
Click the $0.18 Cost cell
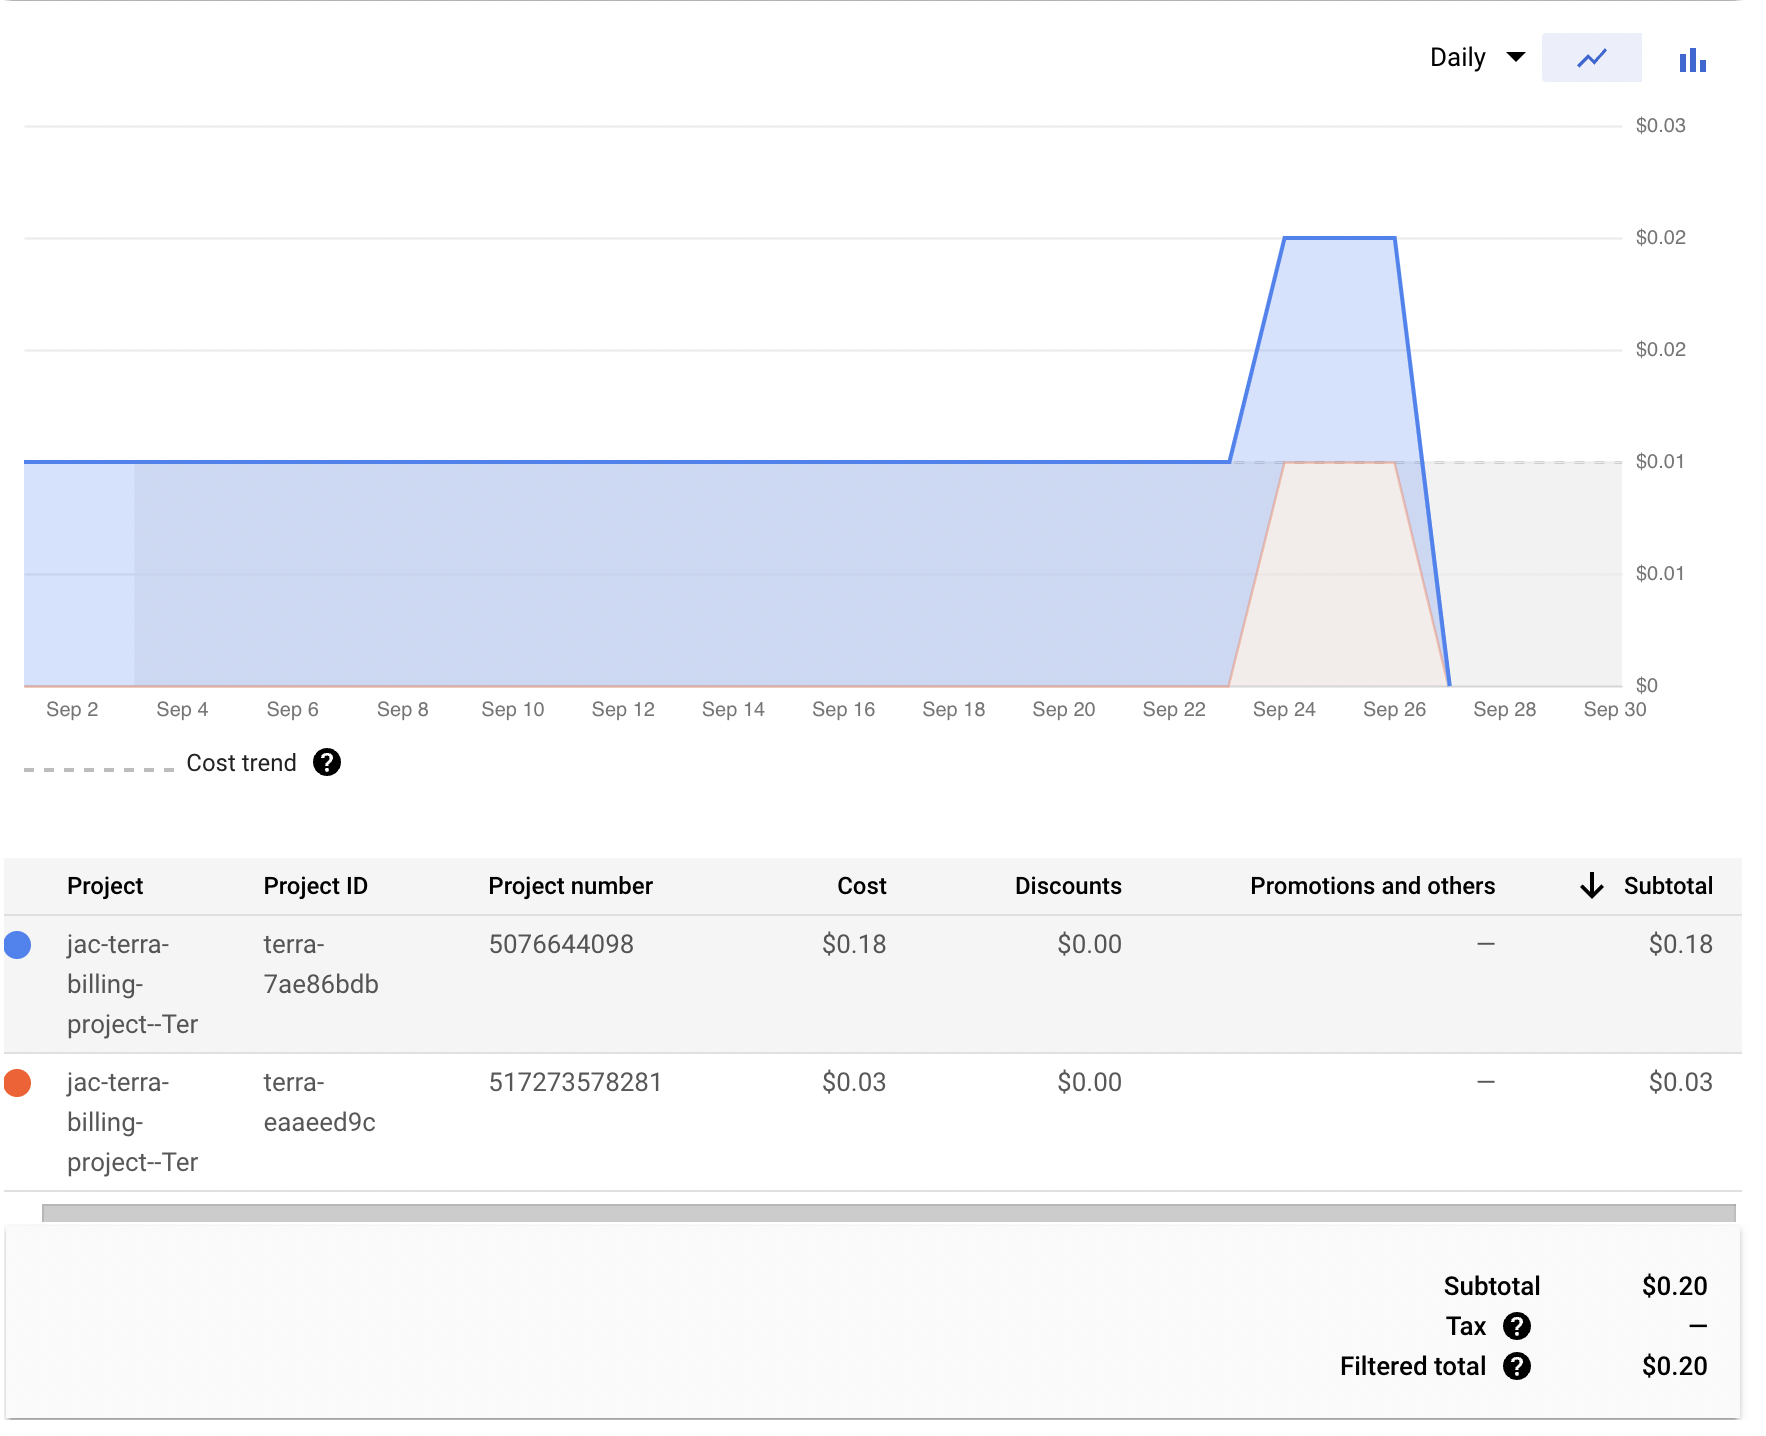(x=854, y=944)
